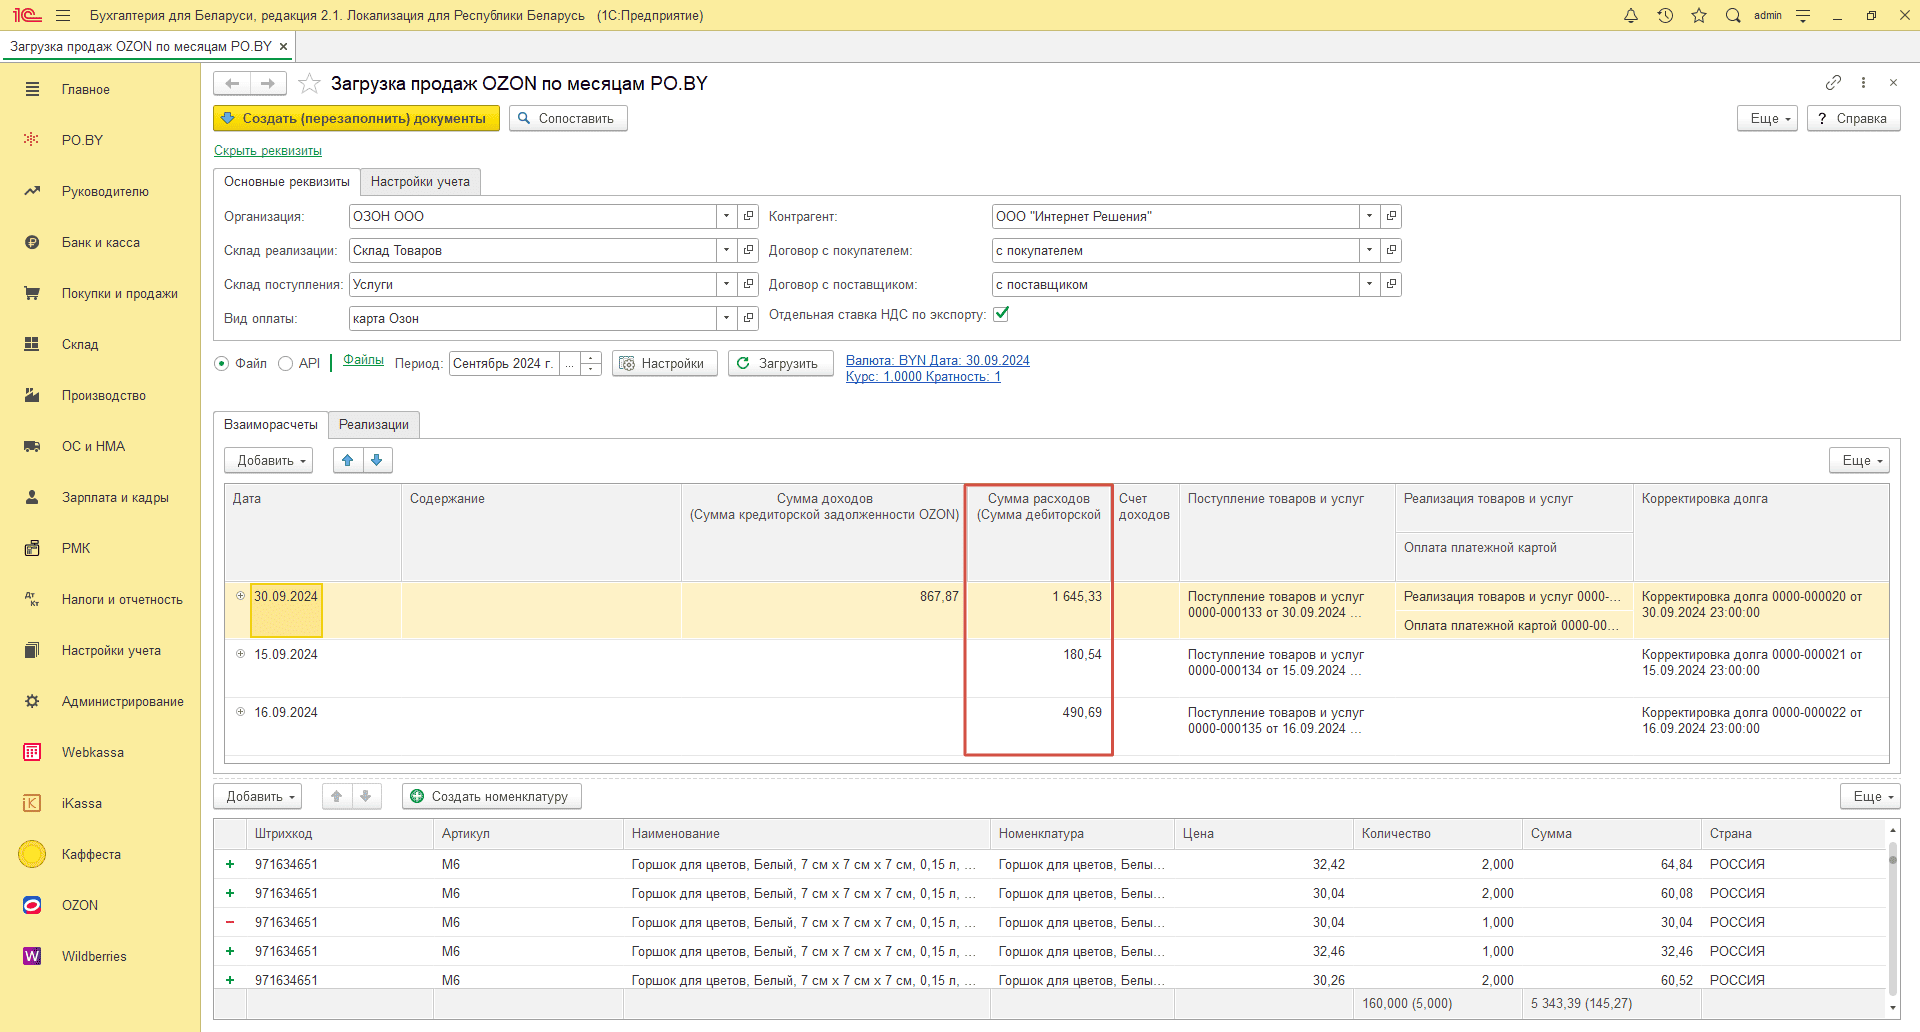Open Еще menu above lower goods table
The width and height of the screenshot is (1920, 1032).
1871,796
